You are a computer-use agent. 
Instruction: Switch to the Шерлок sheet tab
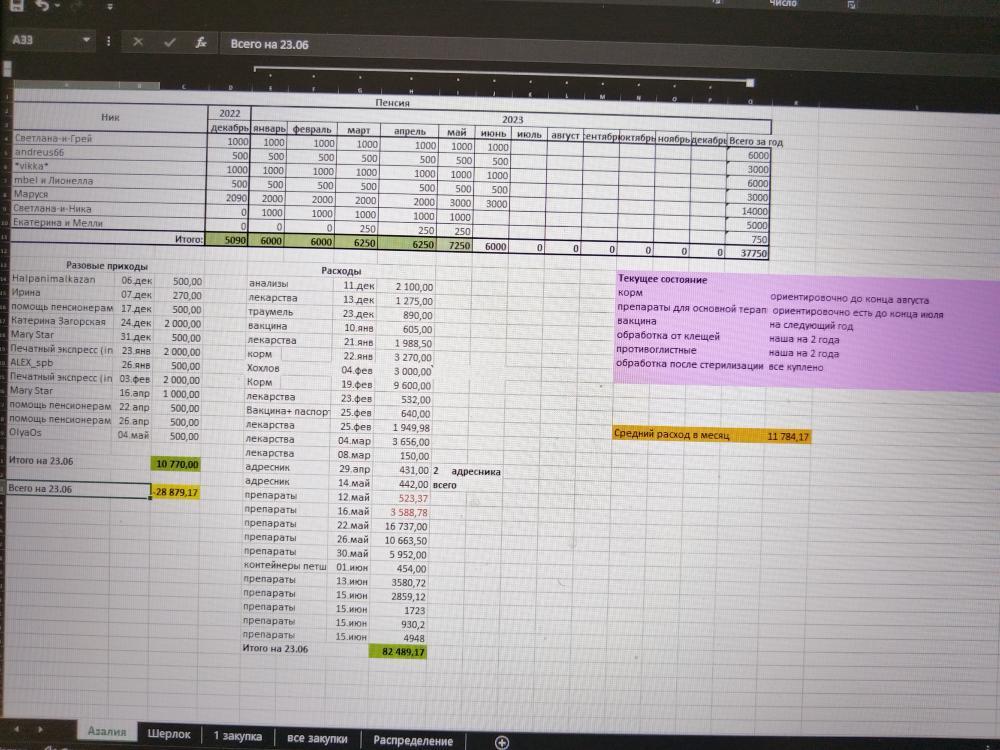coord(169,734)
